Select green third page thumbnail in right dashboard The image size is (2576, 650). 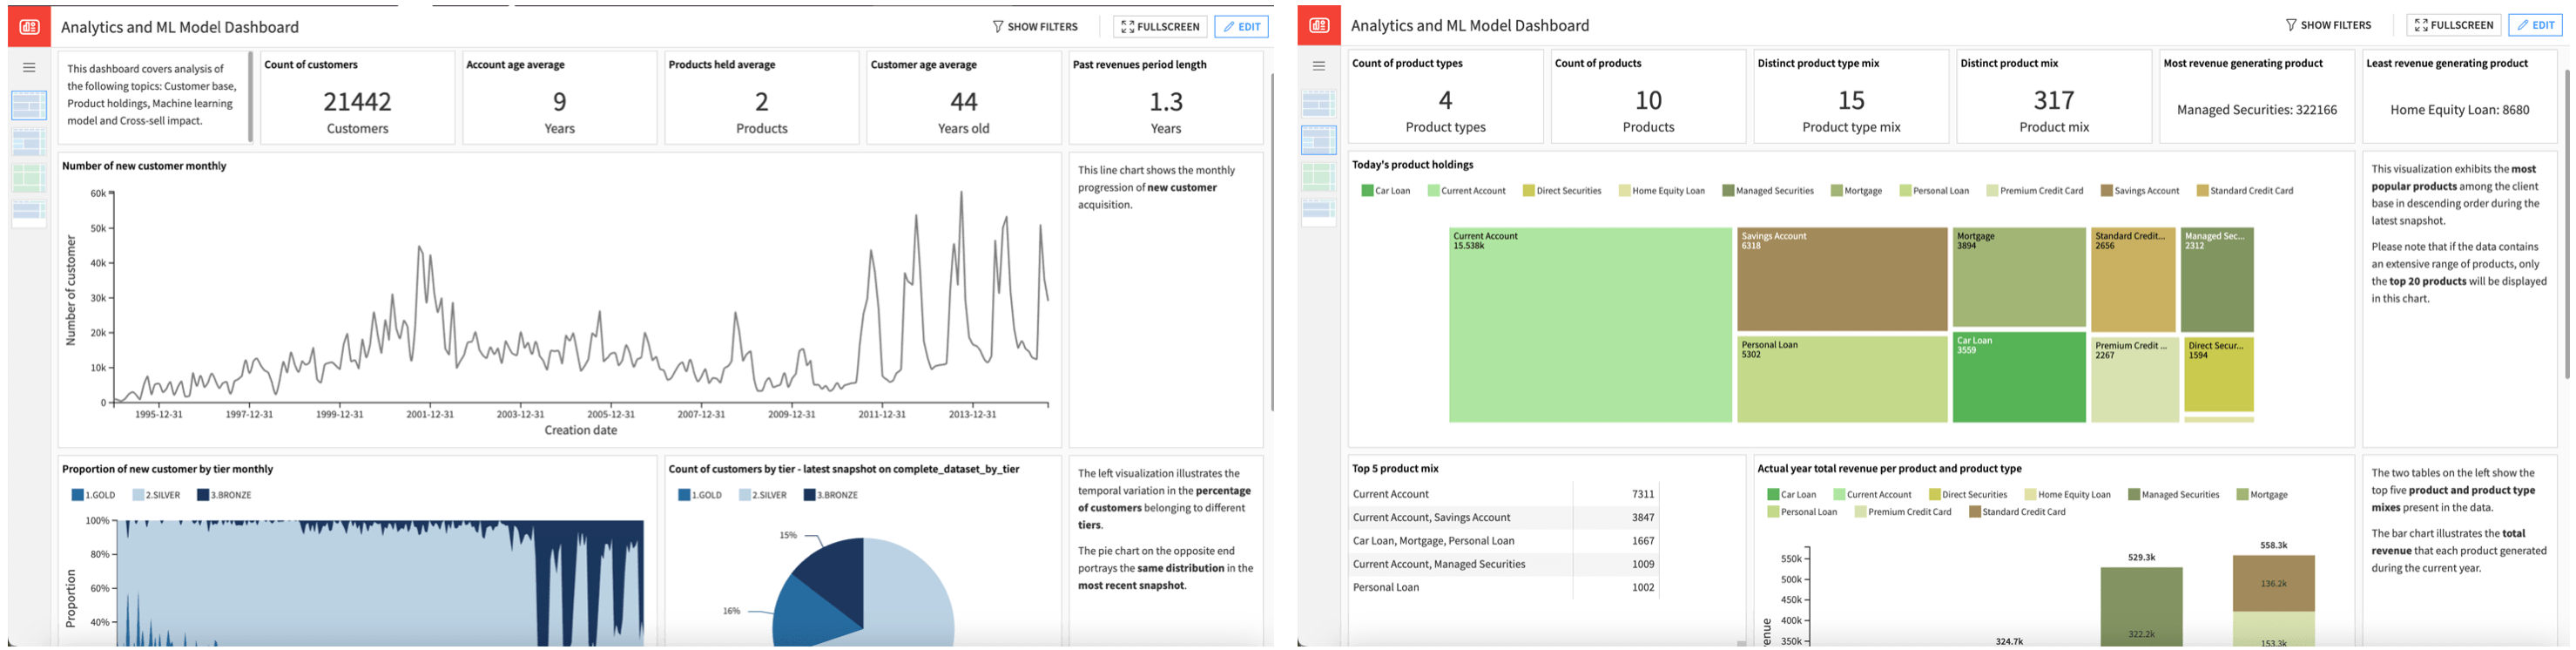[x=1319, y=177]
